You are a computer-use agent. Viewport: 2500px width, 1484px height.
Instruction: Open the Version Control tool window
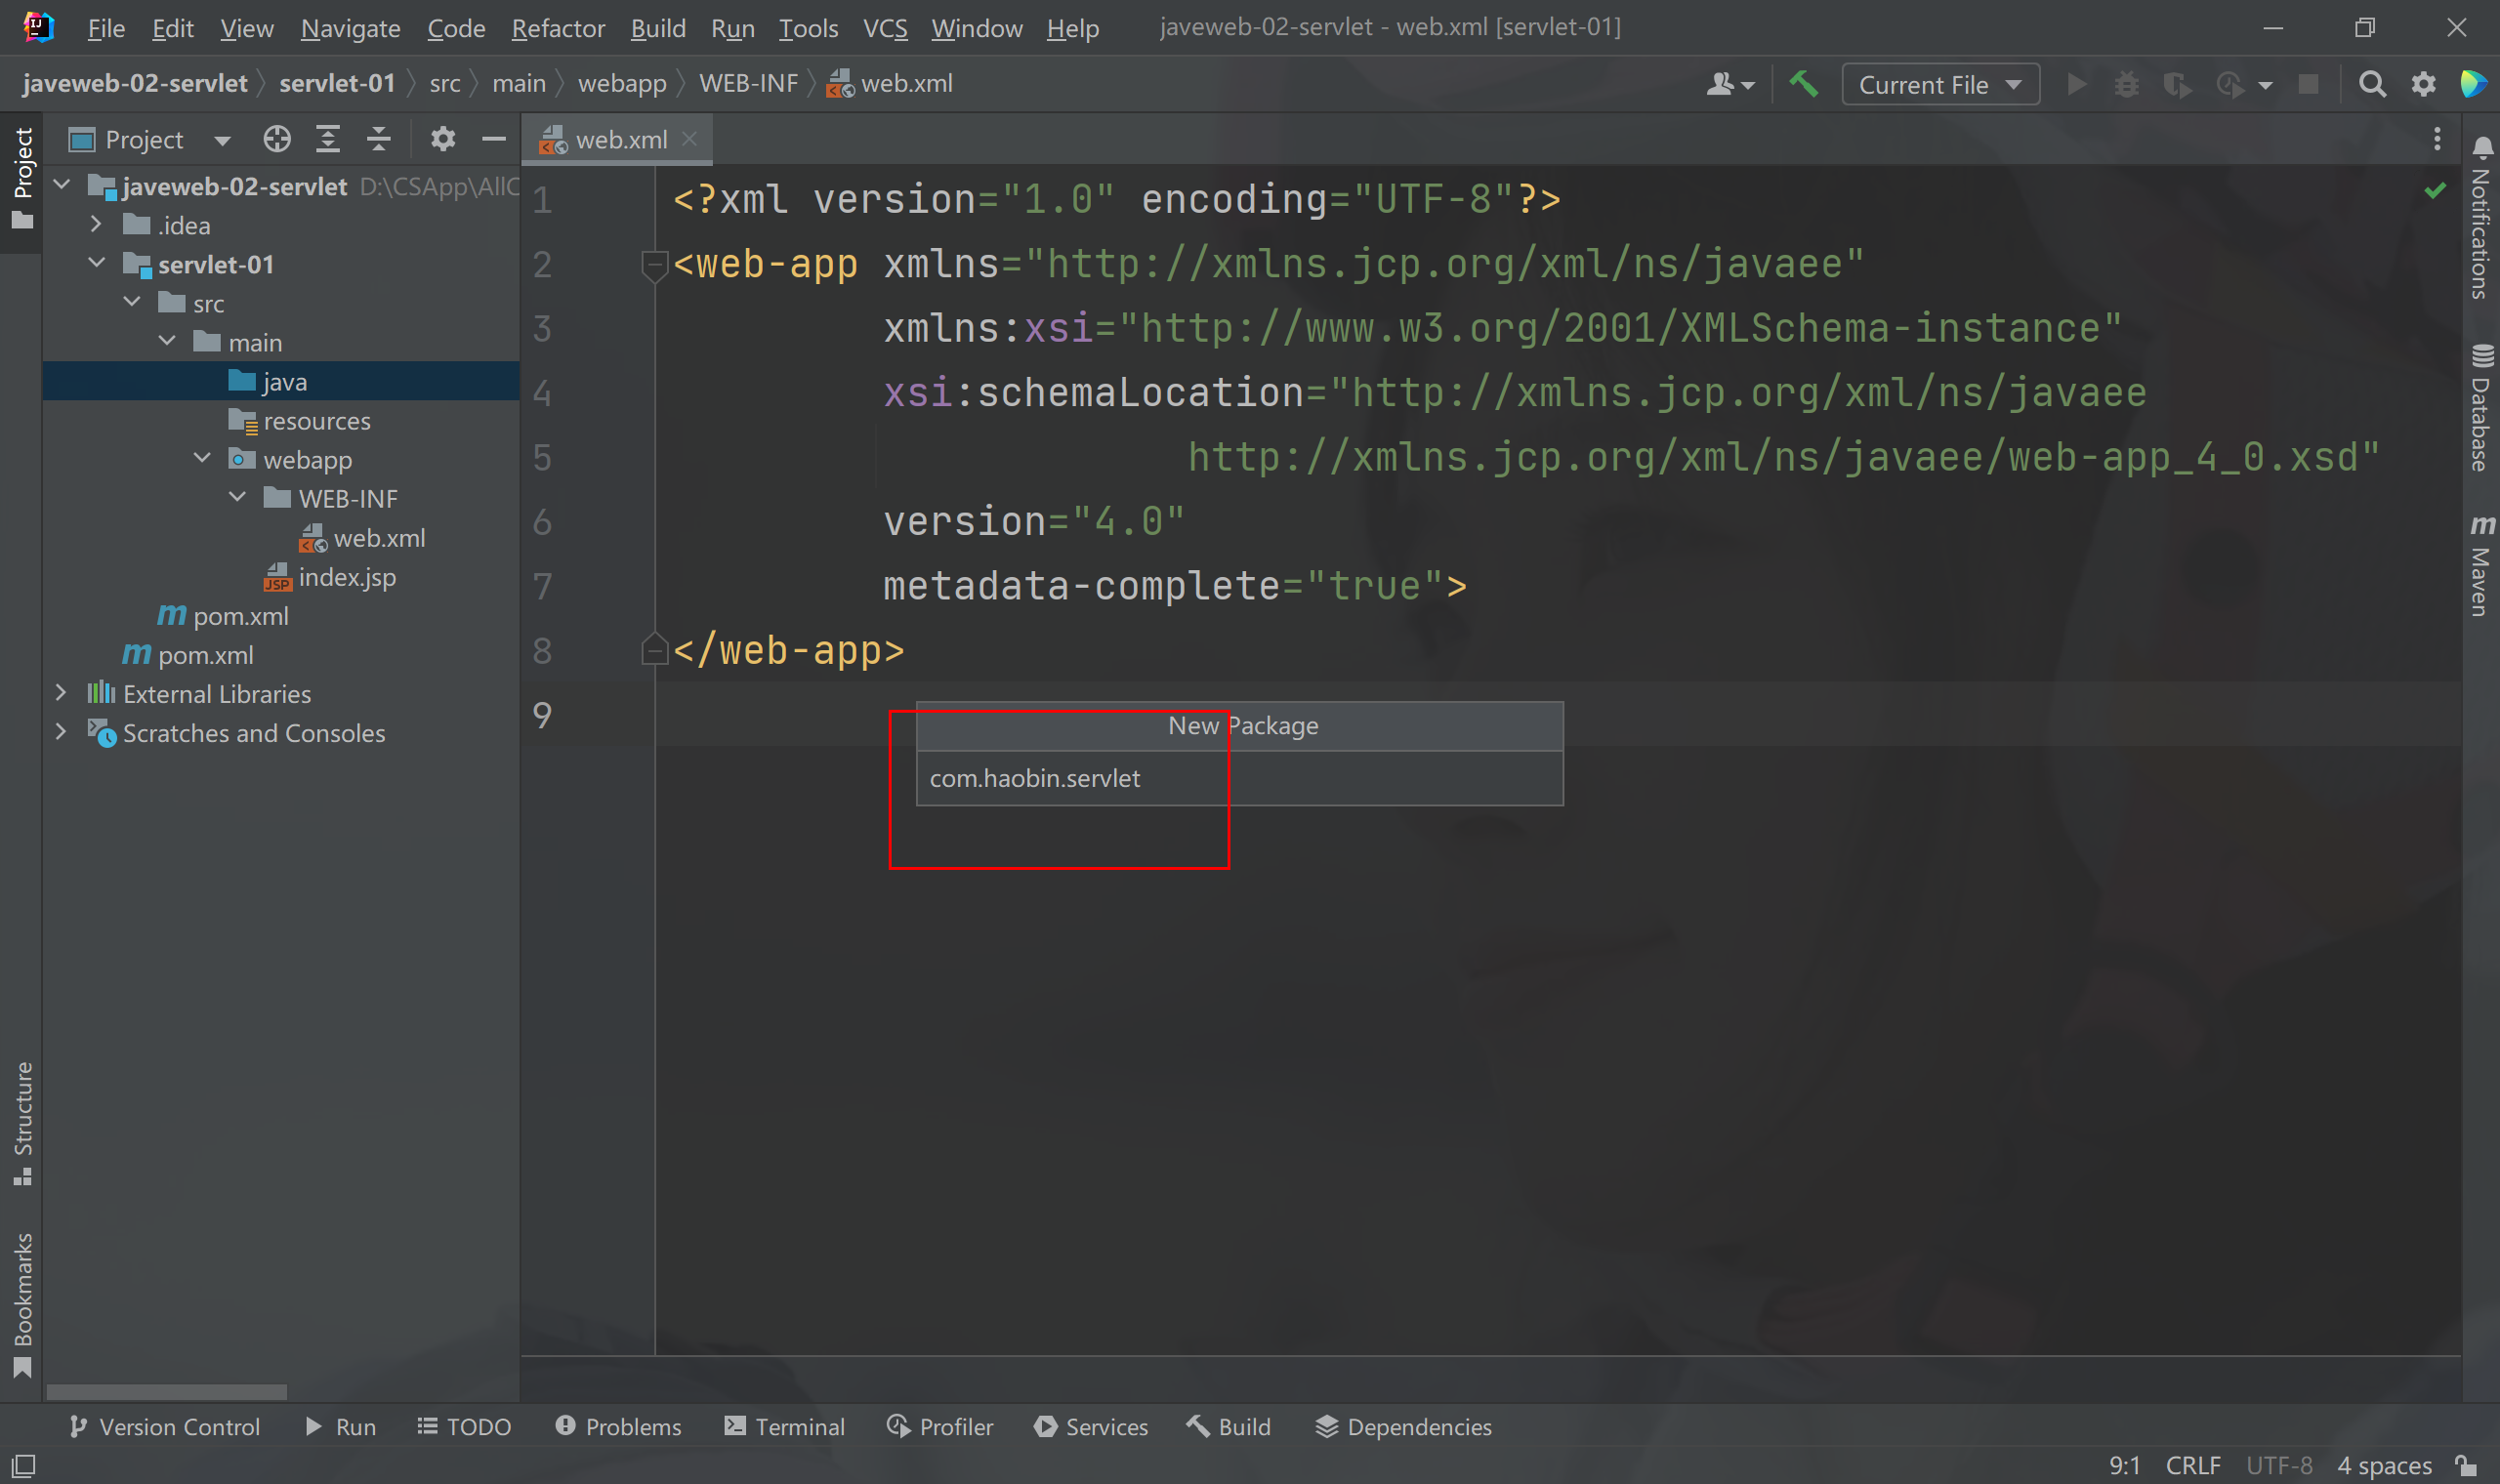point(164,1427)
